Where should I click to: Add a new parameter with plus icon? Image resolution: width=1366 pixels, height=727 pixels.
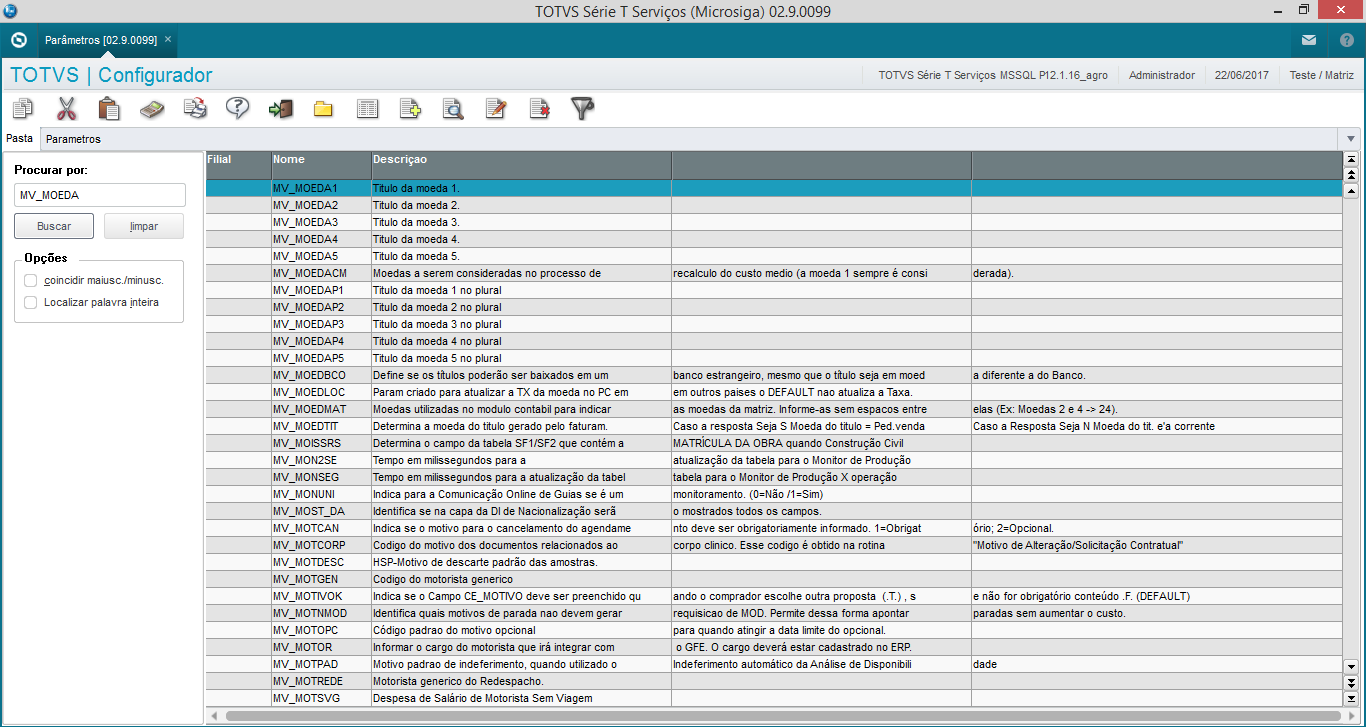click(x=410, y=108)
